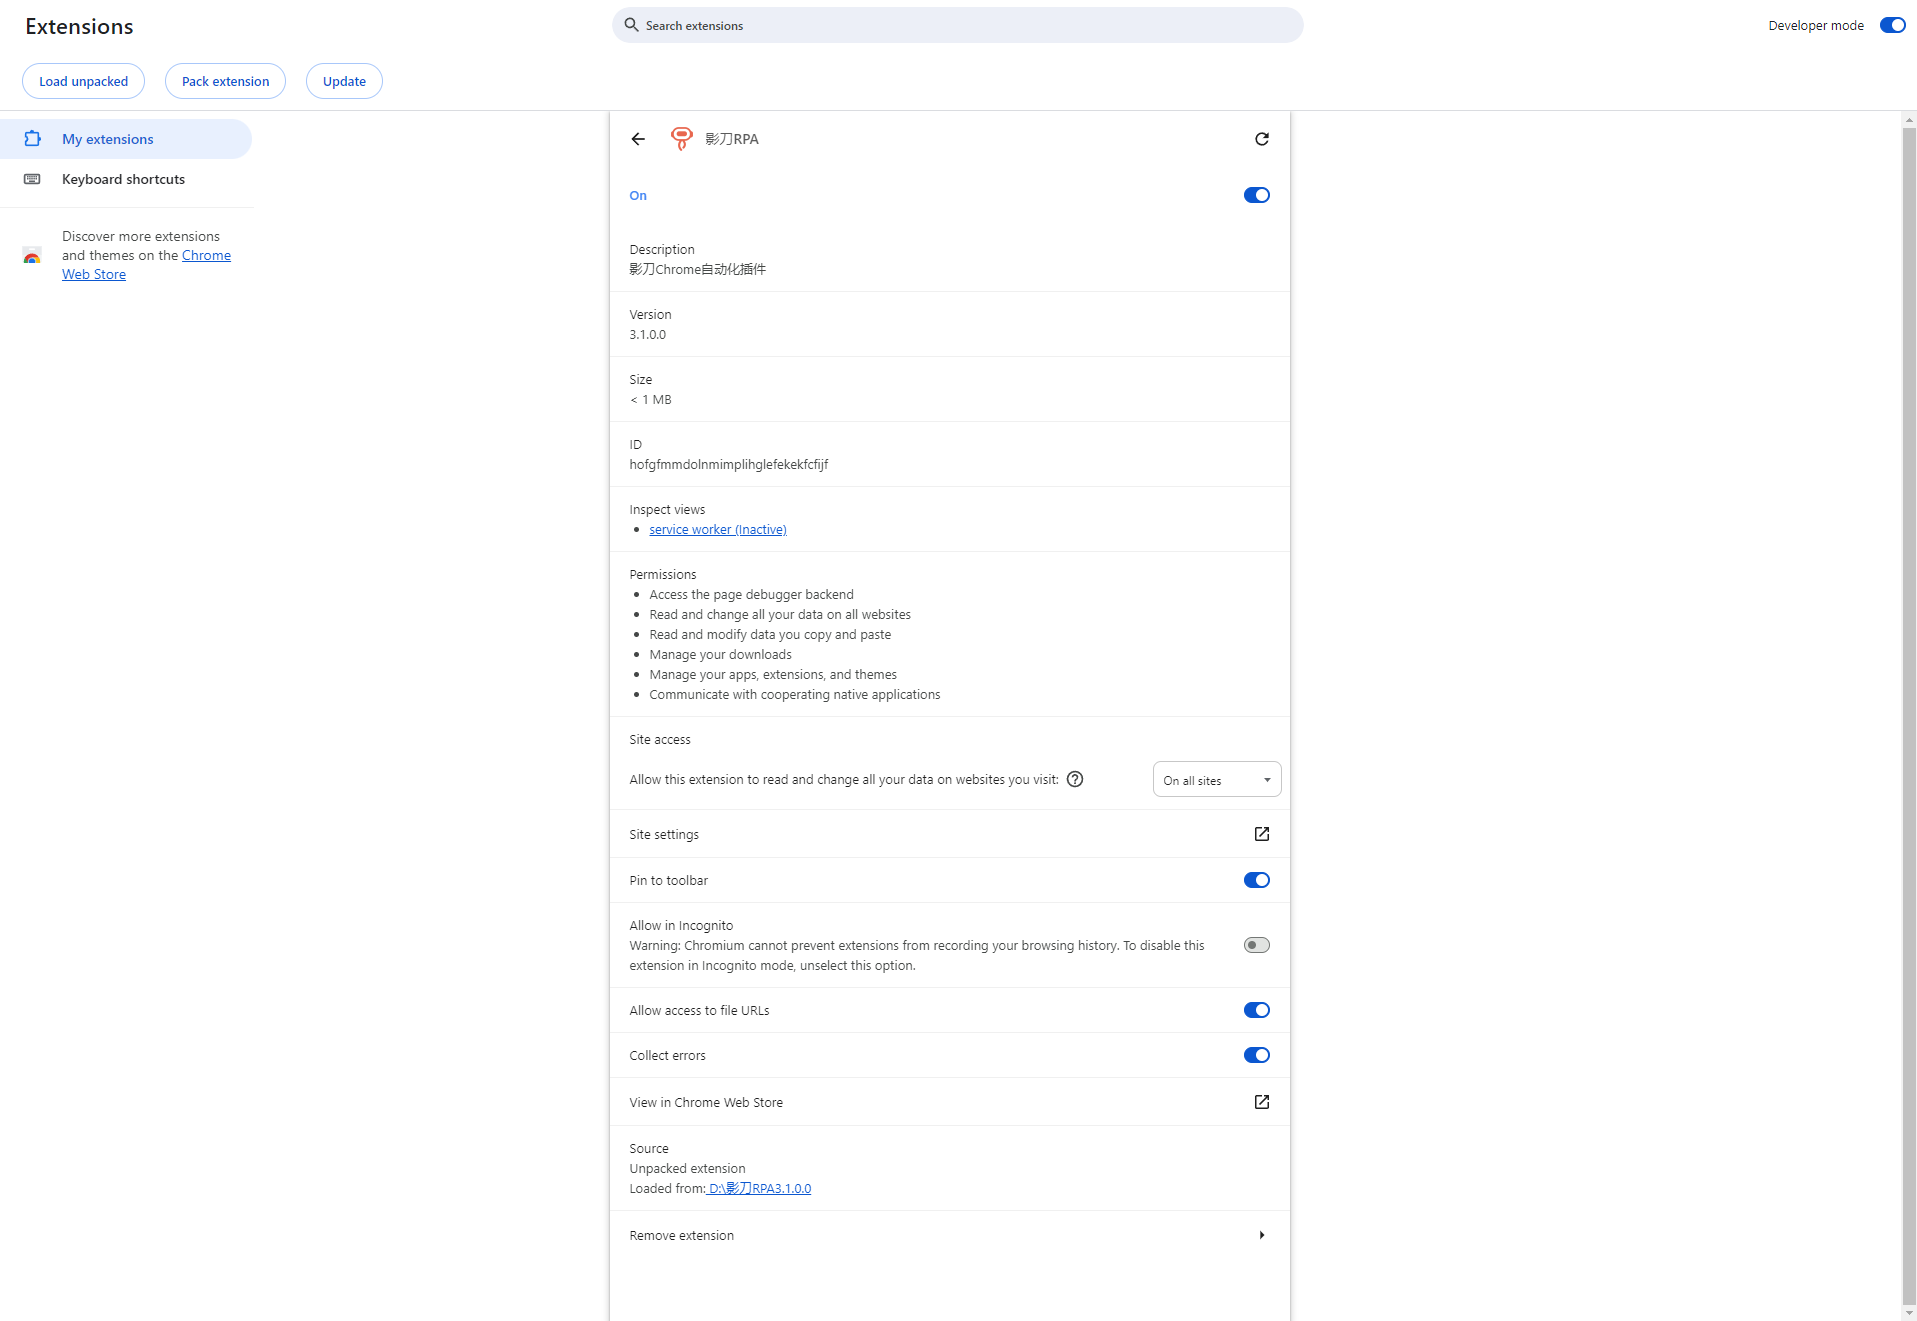Open Site settings external link icon
Screen dimensions: 1917x1321
(x=1262, y=834)
